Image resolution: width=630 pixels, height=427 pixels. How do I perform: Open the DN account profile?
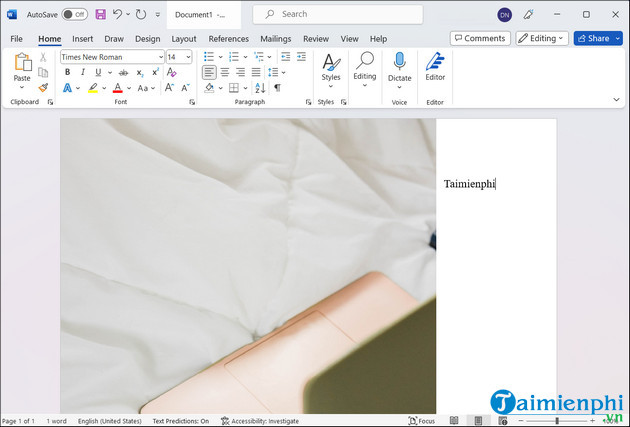pyautogui.click(x=504, y=15)
